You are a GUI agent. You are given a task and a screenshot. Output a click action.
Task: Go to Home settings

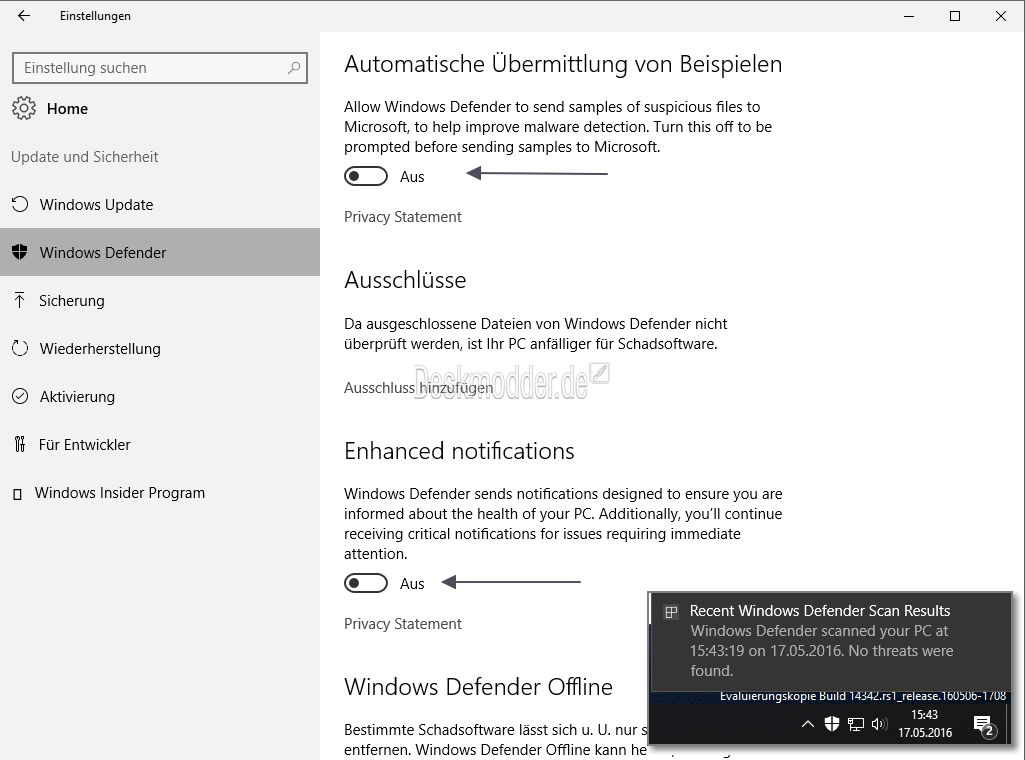[x=67, y=108]
